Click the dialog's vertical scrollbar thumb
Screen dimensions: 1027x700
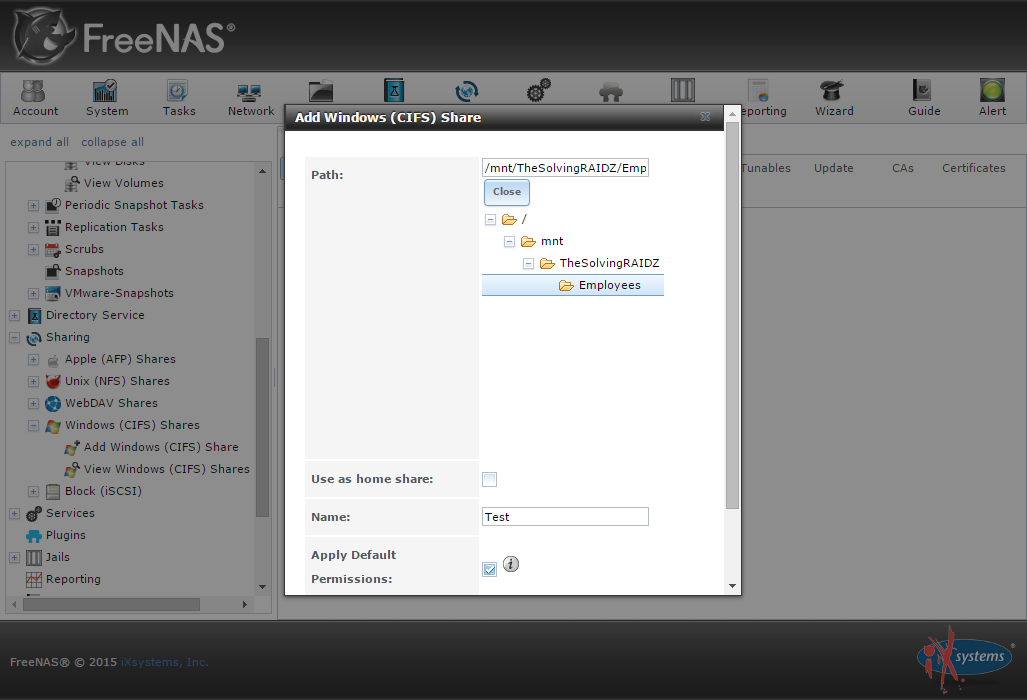pos(732,315)
